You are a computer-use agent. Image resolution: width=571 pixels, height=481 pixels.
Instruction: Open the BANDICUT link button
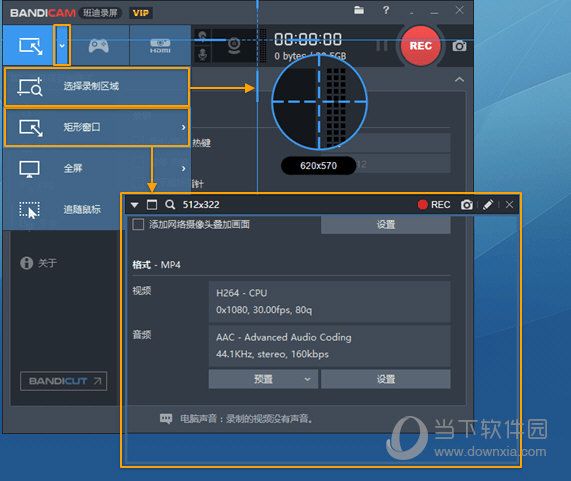point(63,381)
